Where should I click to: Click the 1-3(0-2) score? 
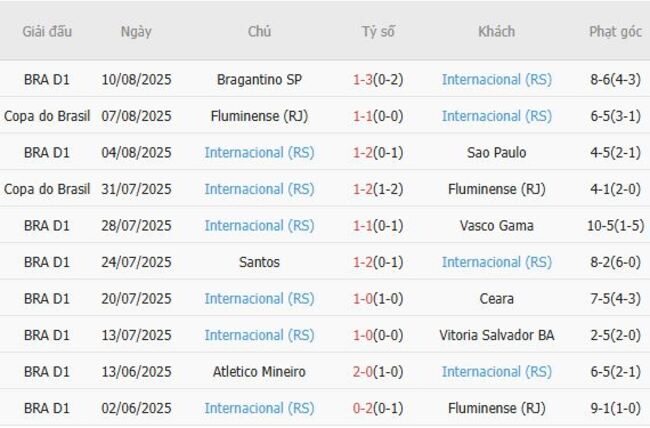(x=378, y=79)
